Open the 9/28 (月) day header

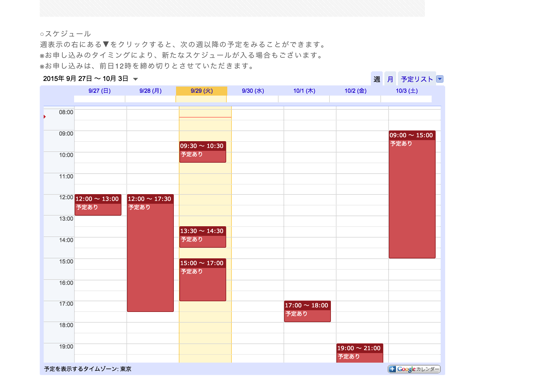click(151, 91)
